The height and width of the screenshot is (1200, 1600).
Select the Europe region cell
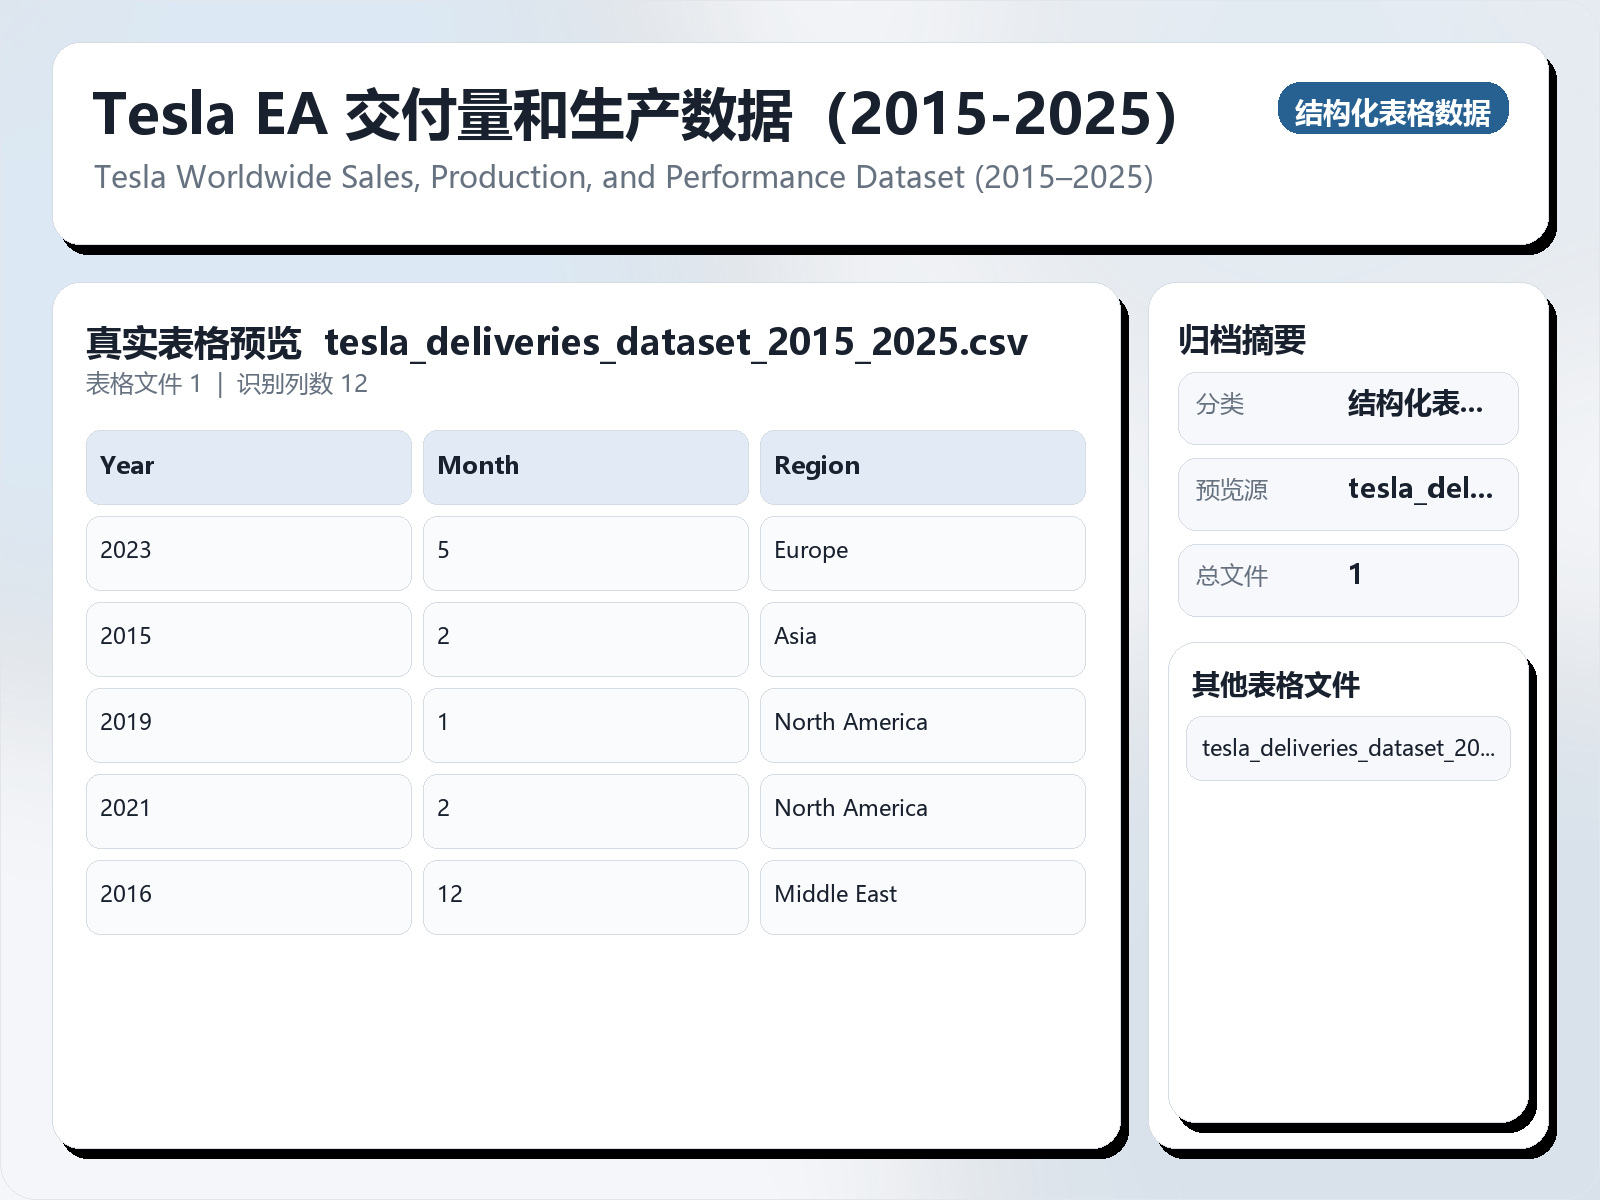coord(920,552)
